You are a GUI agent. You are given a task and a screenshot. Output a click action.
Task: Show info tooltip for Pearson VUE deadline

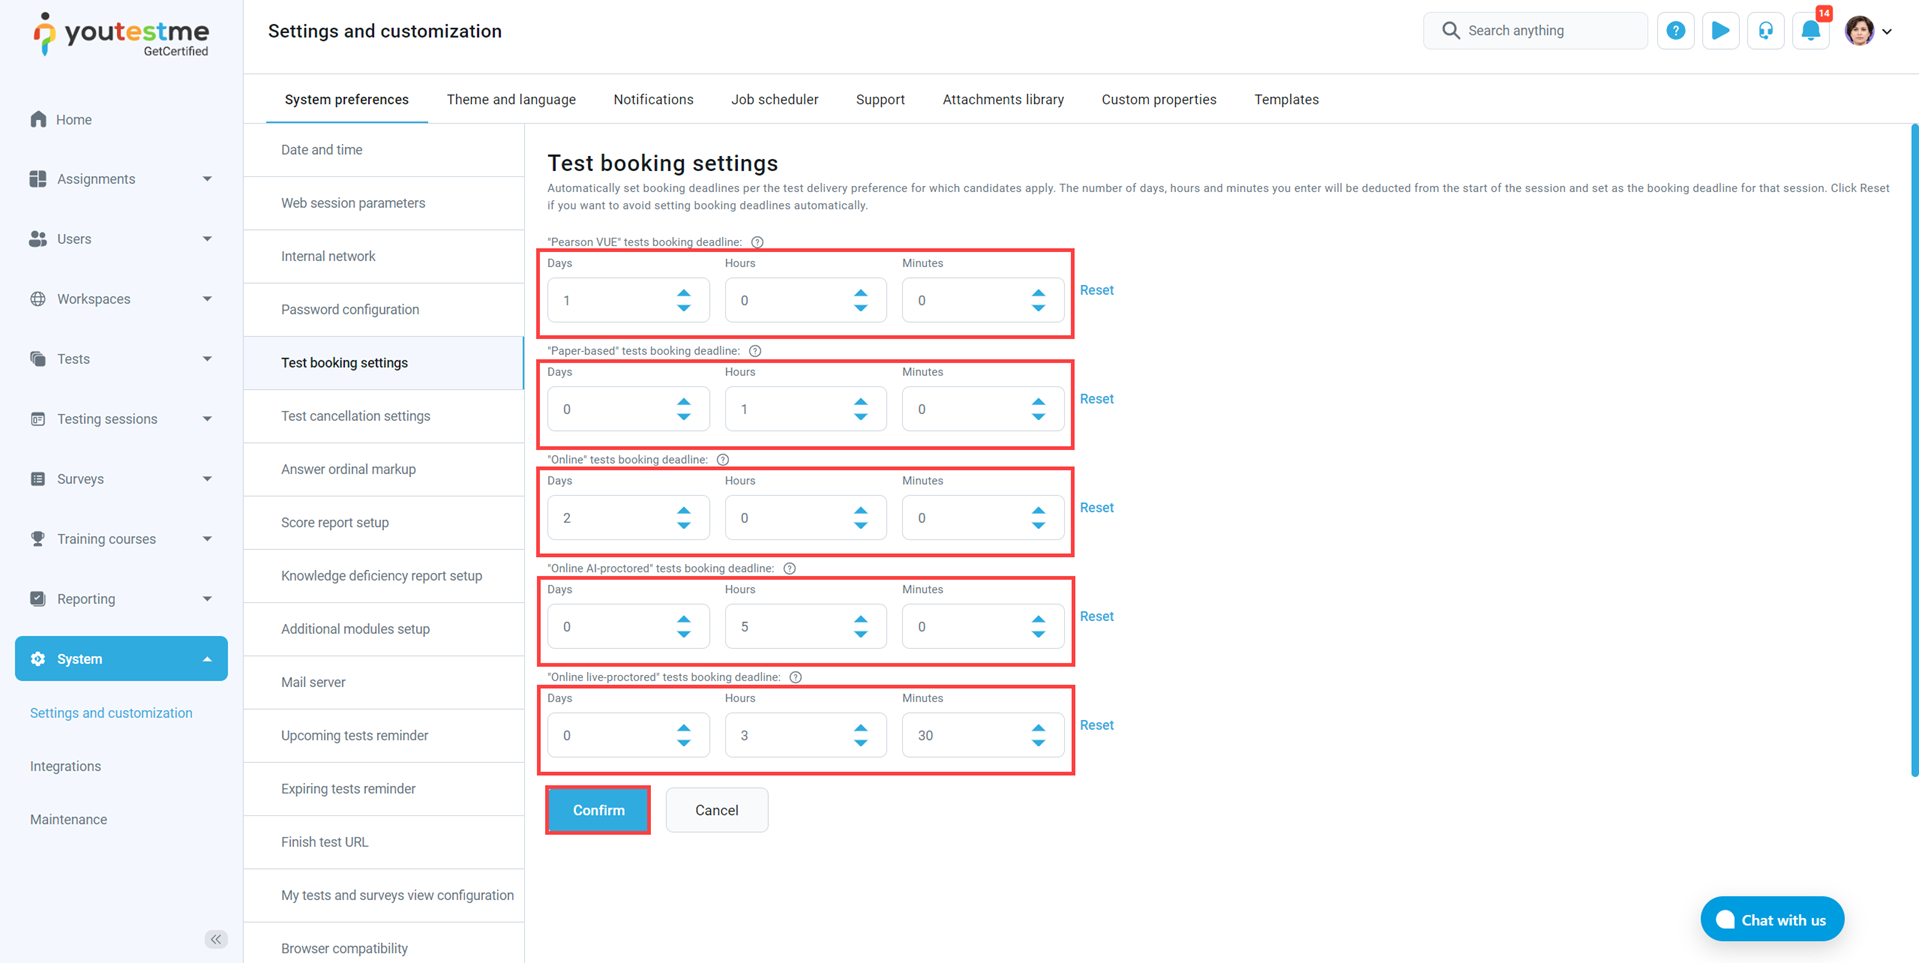pyautogui.click(x=757, y=242)
